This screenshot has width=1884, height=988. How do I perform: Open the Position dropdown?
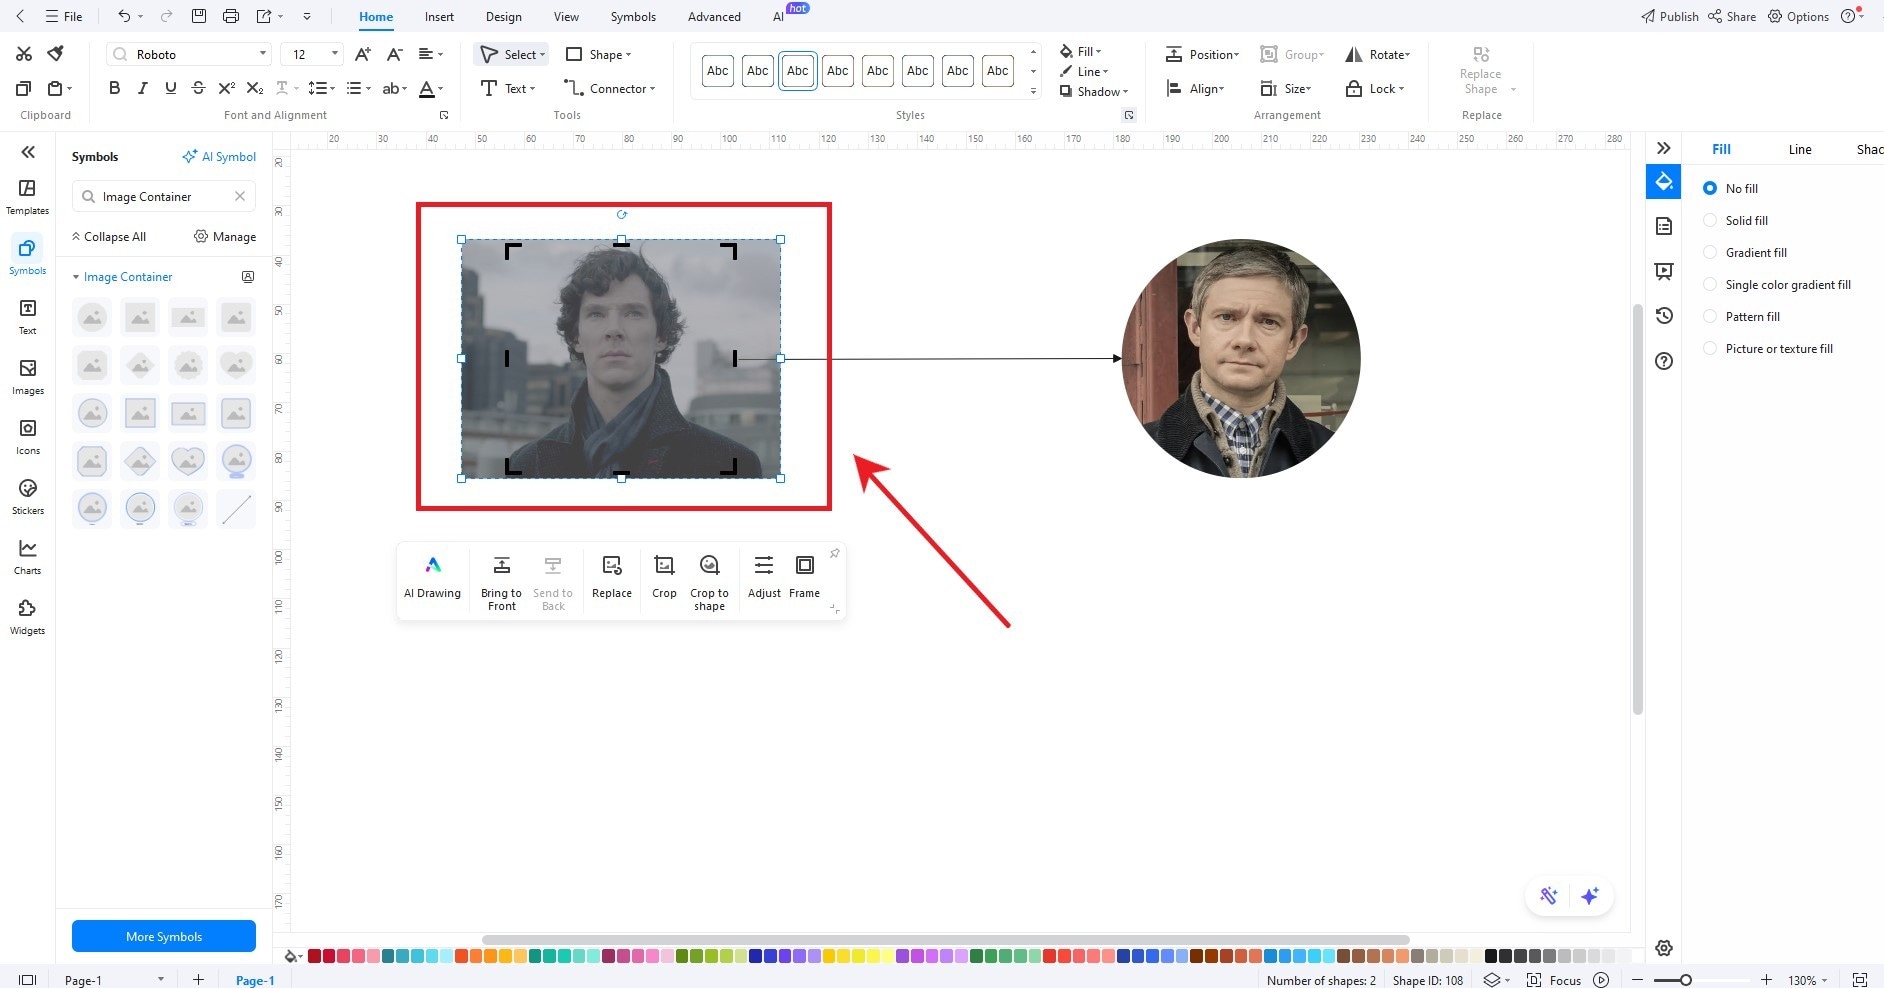[1202, 54]
